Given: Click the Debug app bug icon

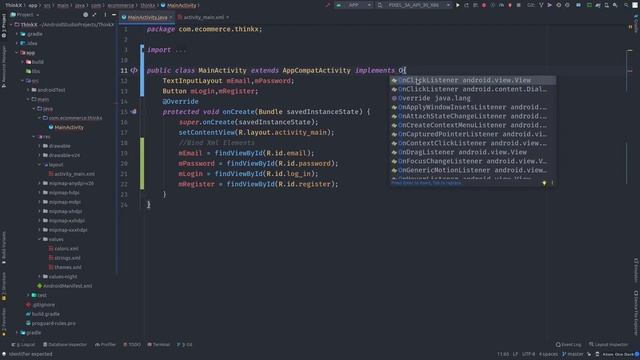Looking at the screenshot, I should click(484, 5).
